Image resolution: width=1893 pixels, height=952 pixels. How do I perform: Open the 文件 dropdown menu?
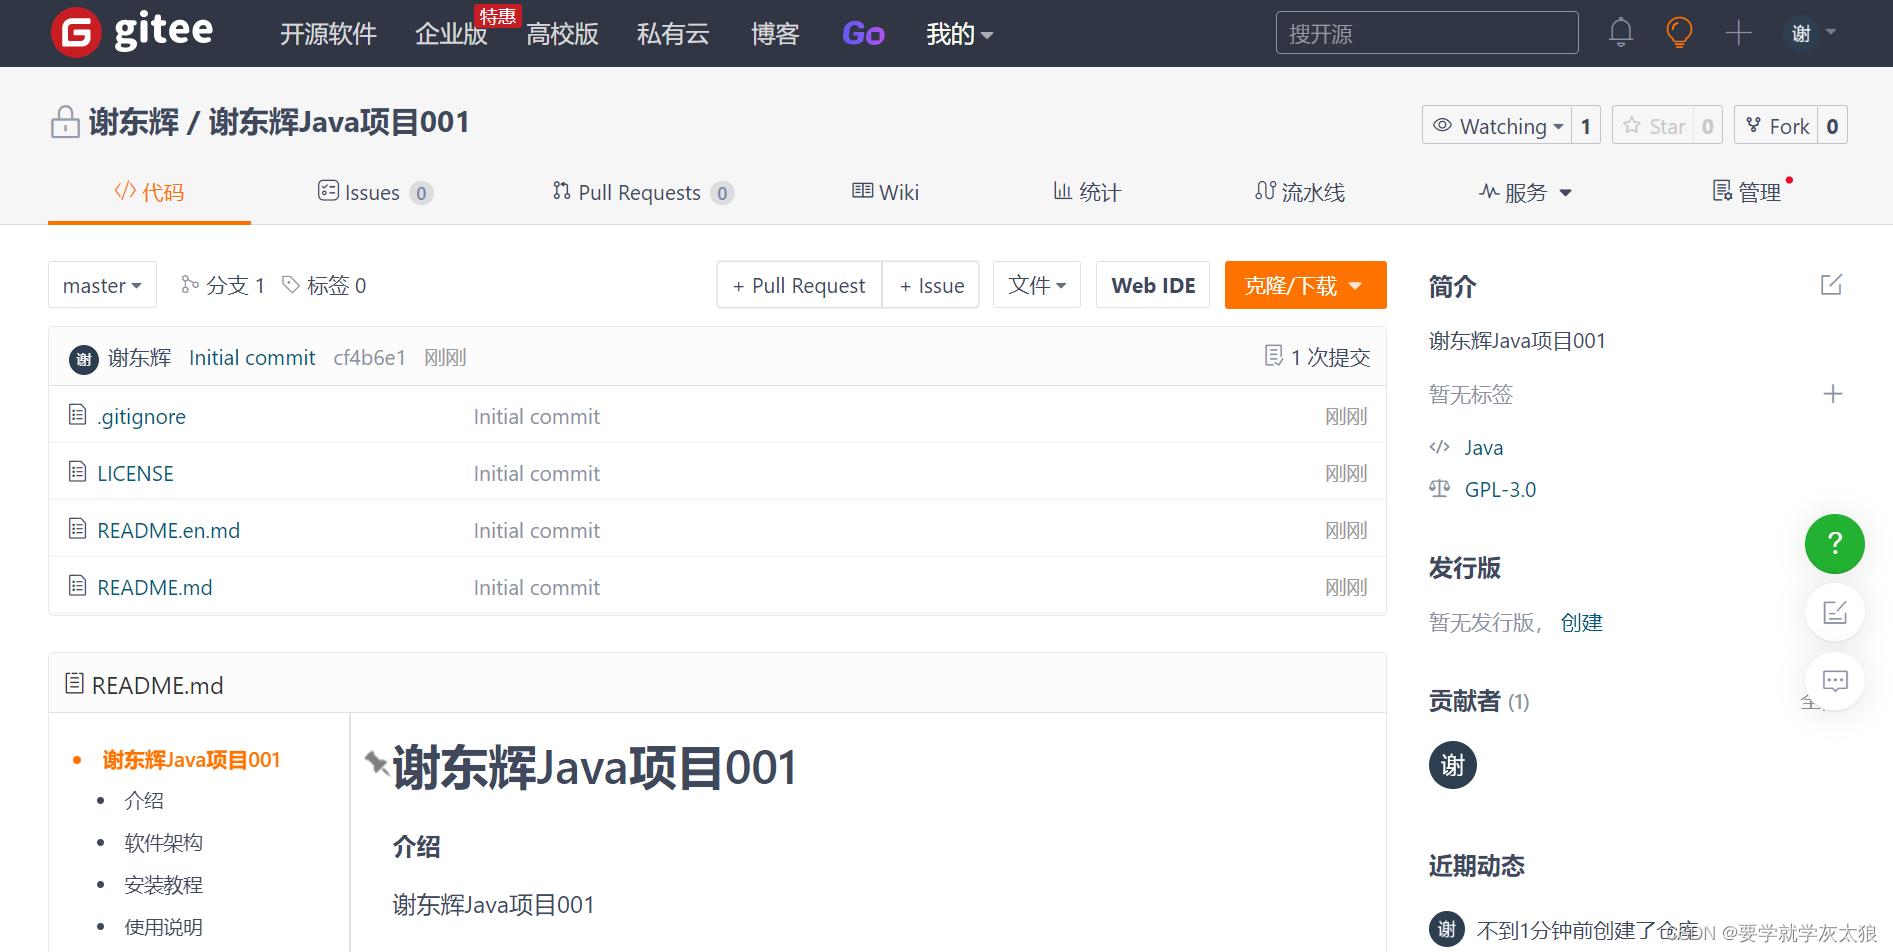coord(1037,286)
